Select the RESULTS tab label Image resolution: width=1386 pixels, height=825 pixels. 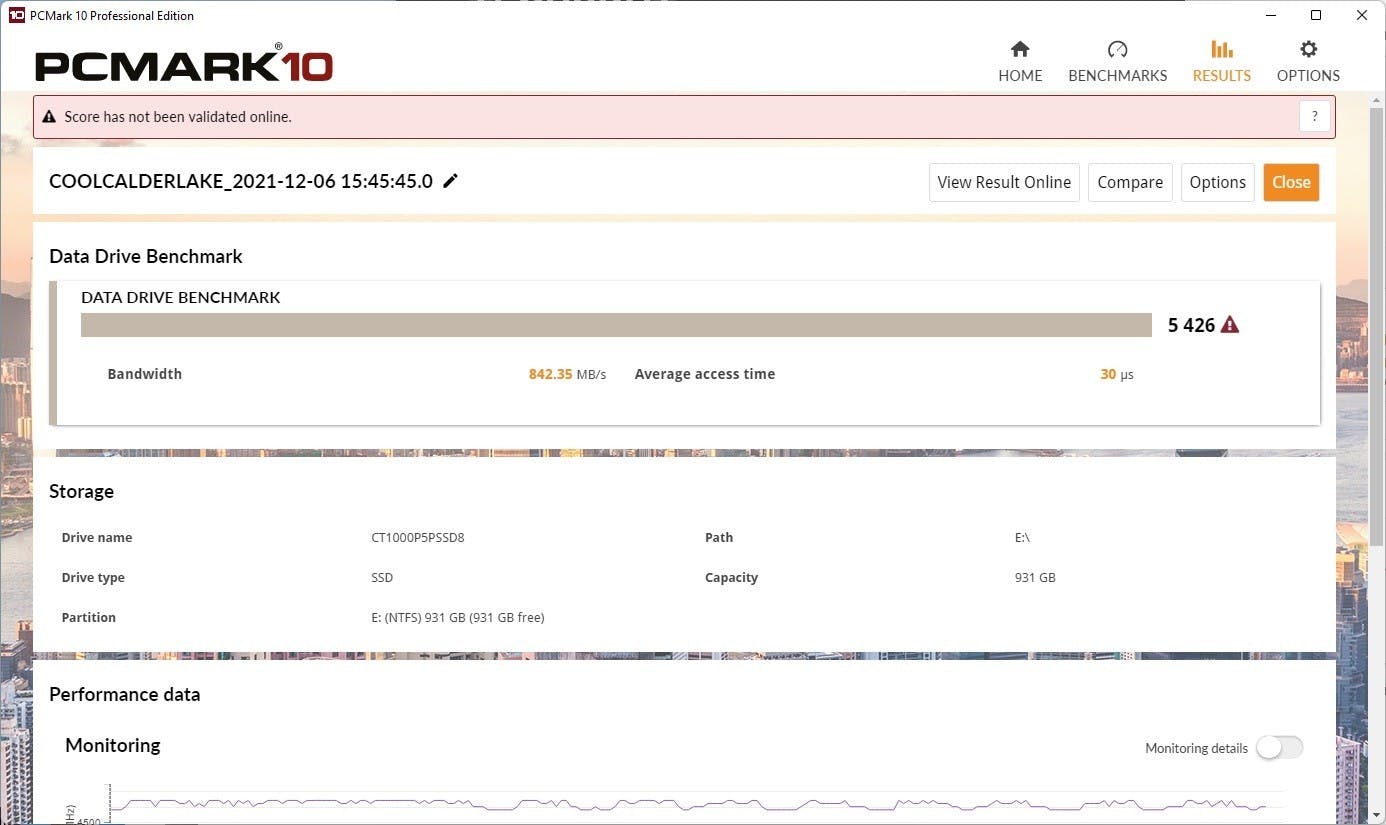(x=1221, y=76)
